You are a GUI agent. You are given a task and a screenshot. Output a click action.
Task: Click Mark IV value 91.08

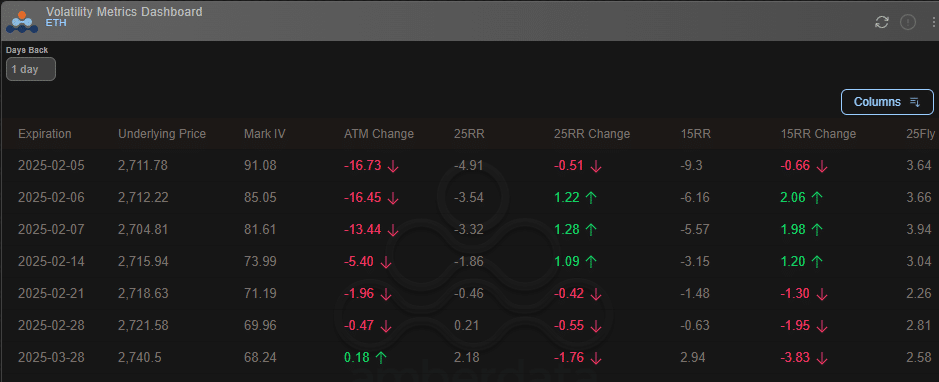[261, 166]
